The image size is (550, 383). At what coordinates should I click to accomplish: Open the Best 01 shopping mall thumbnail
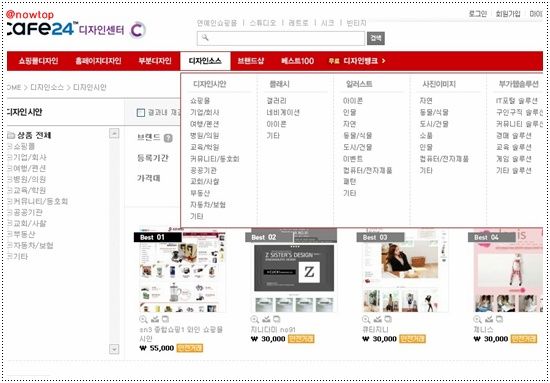(182, 270)
